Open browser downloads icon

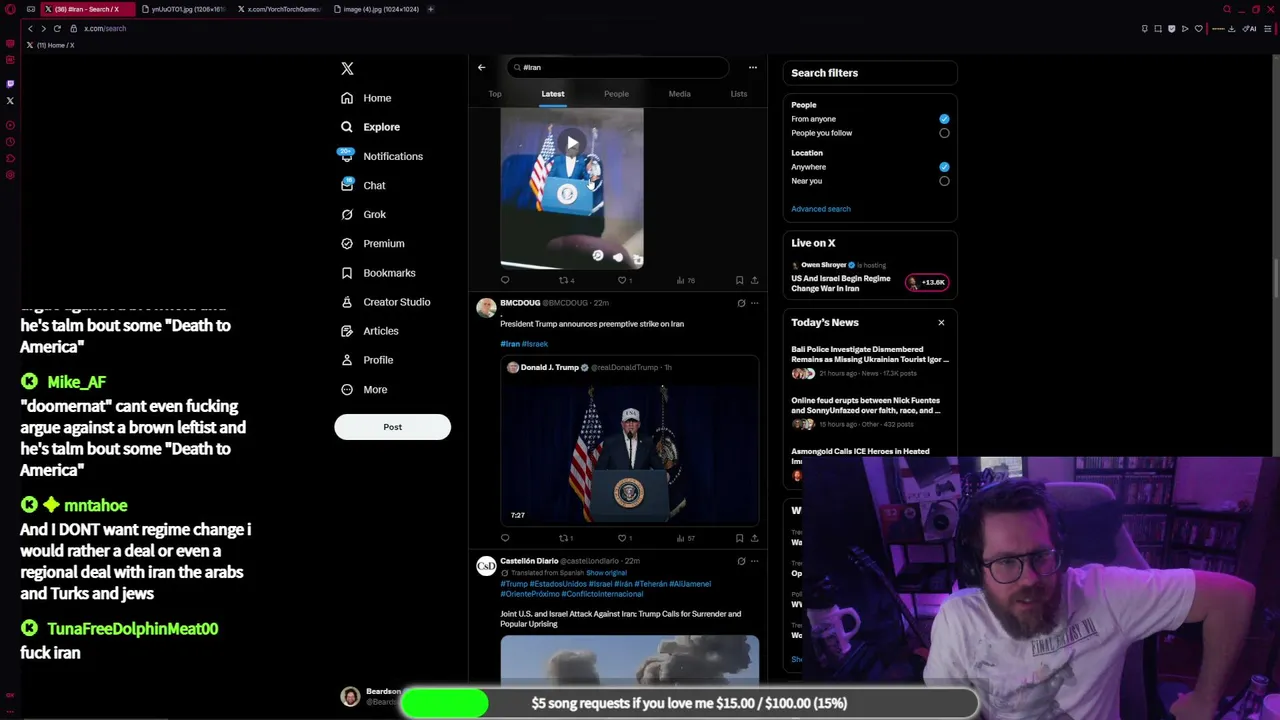click(1231, 28)
